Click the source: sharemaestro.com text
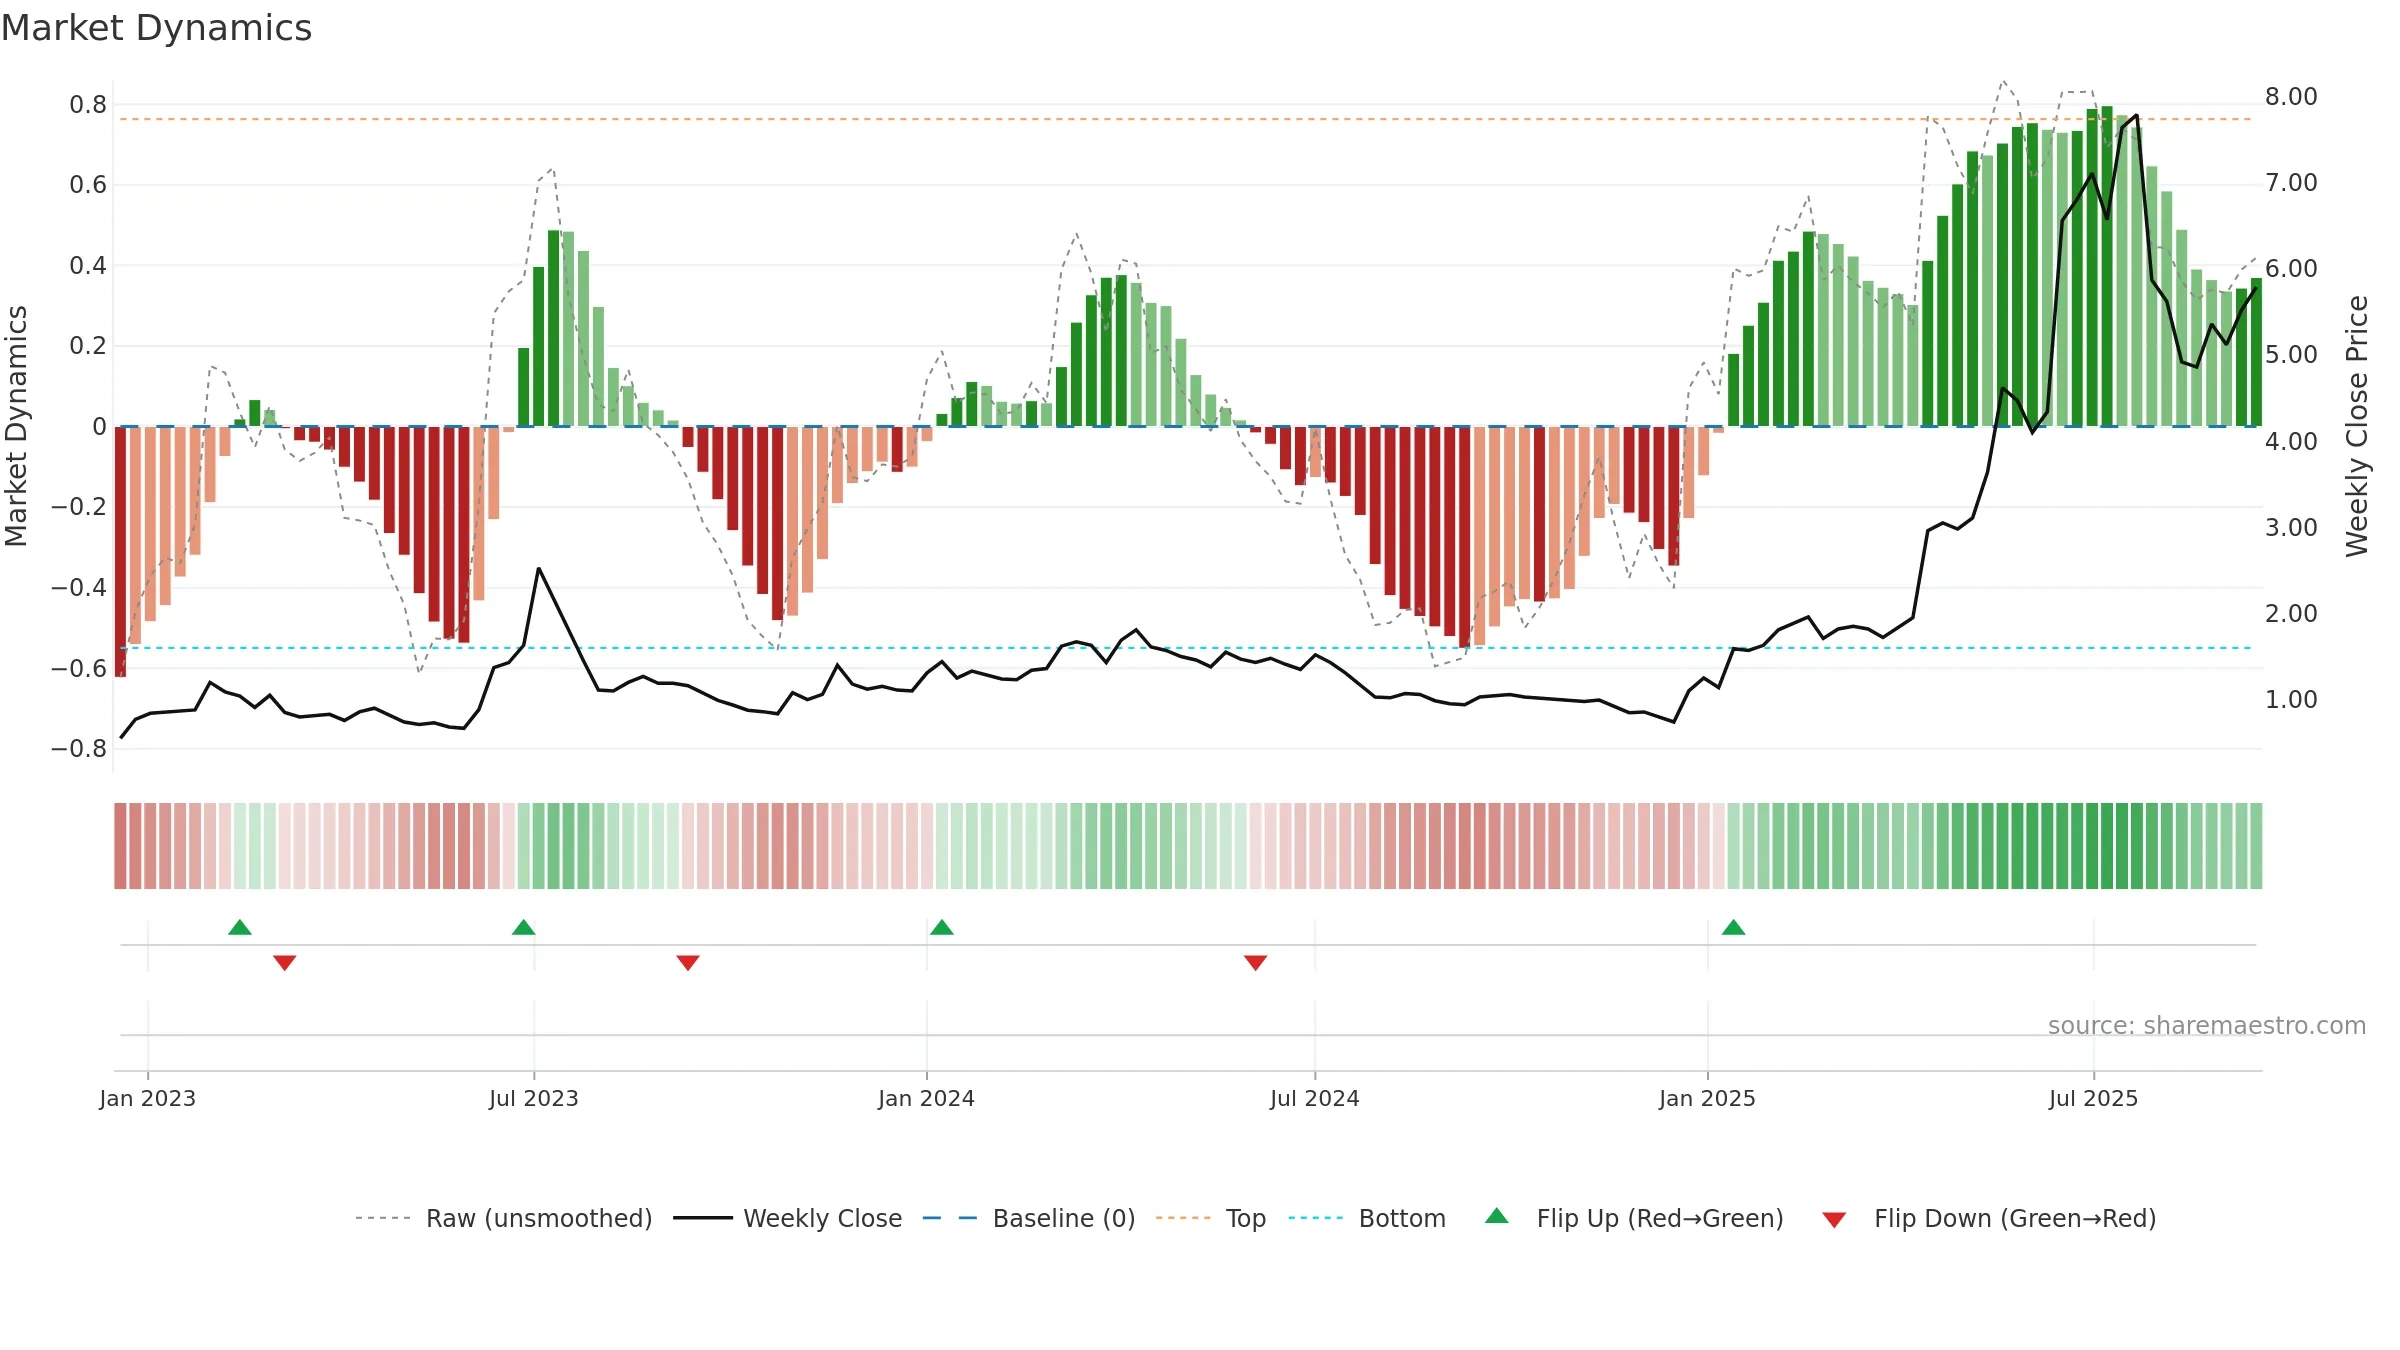This screenshot has height=1350, width=2400. [x=2206, y=1025]
